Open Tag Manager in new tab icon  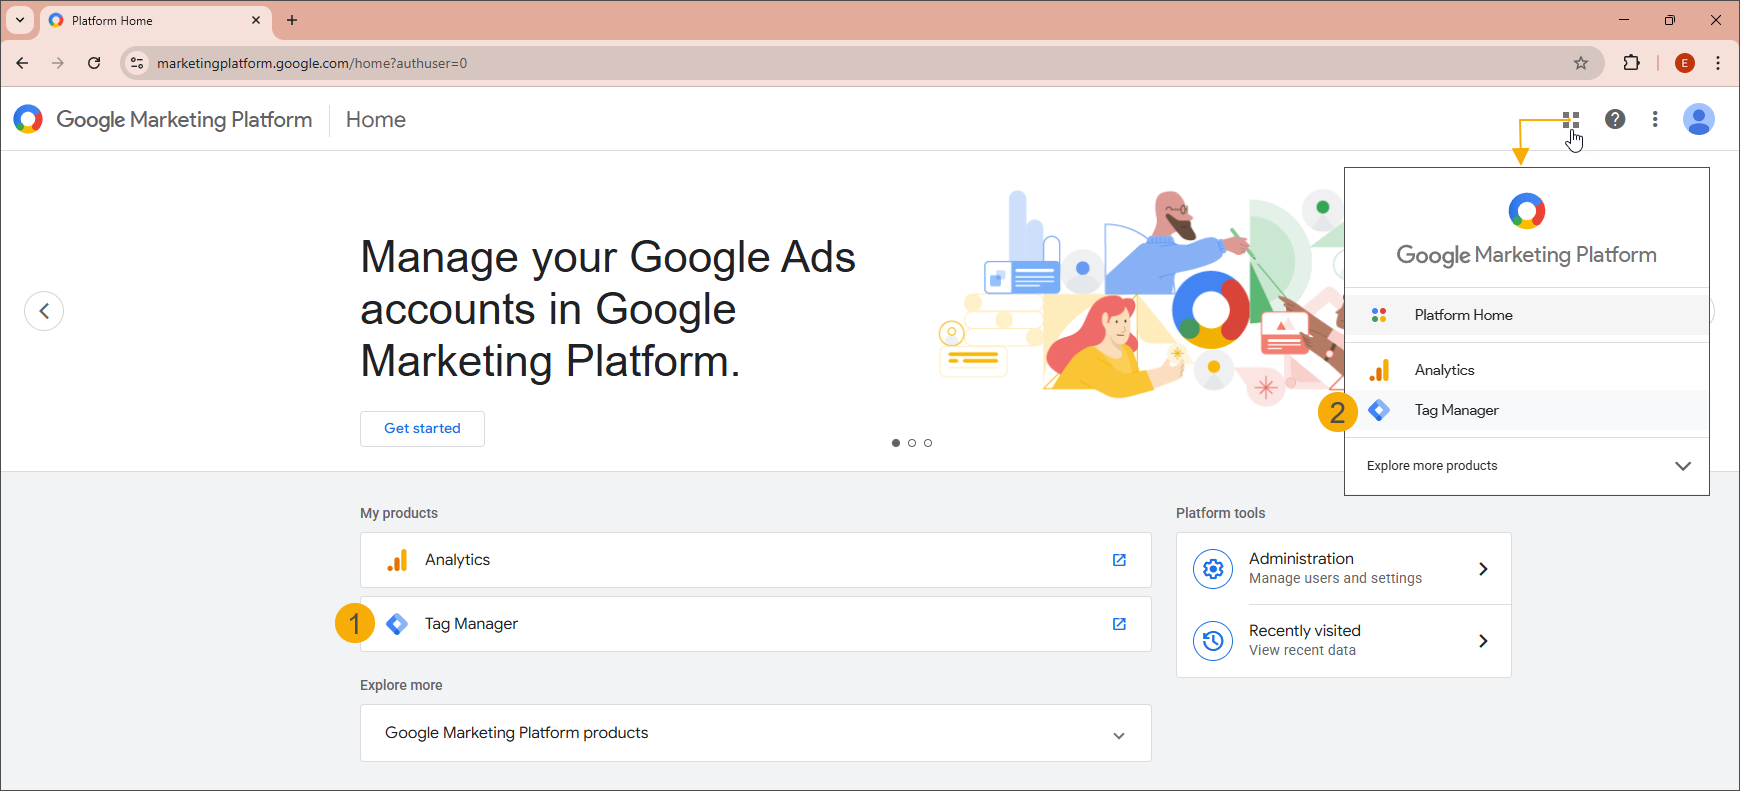[1119, 624]
